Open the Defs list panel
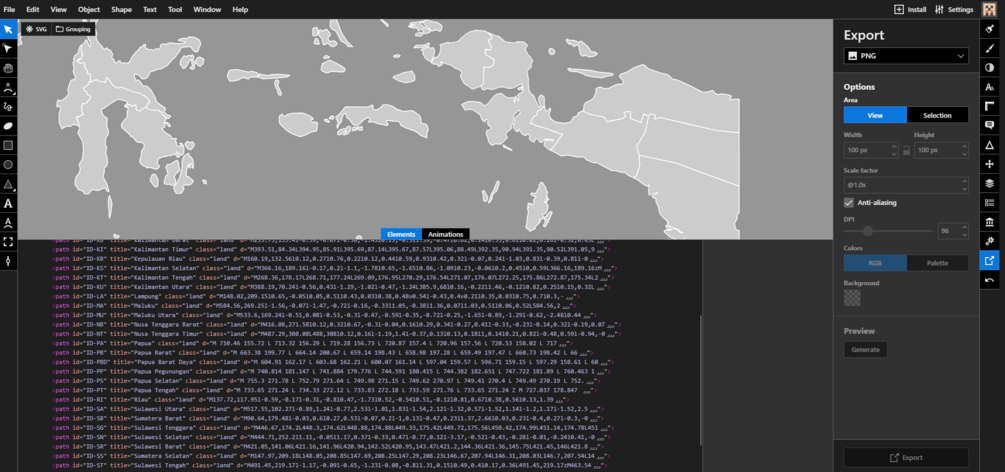1005x472 pixels. point(989,203)
